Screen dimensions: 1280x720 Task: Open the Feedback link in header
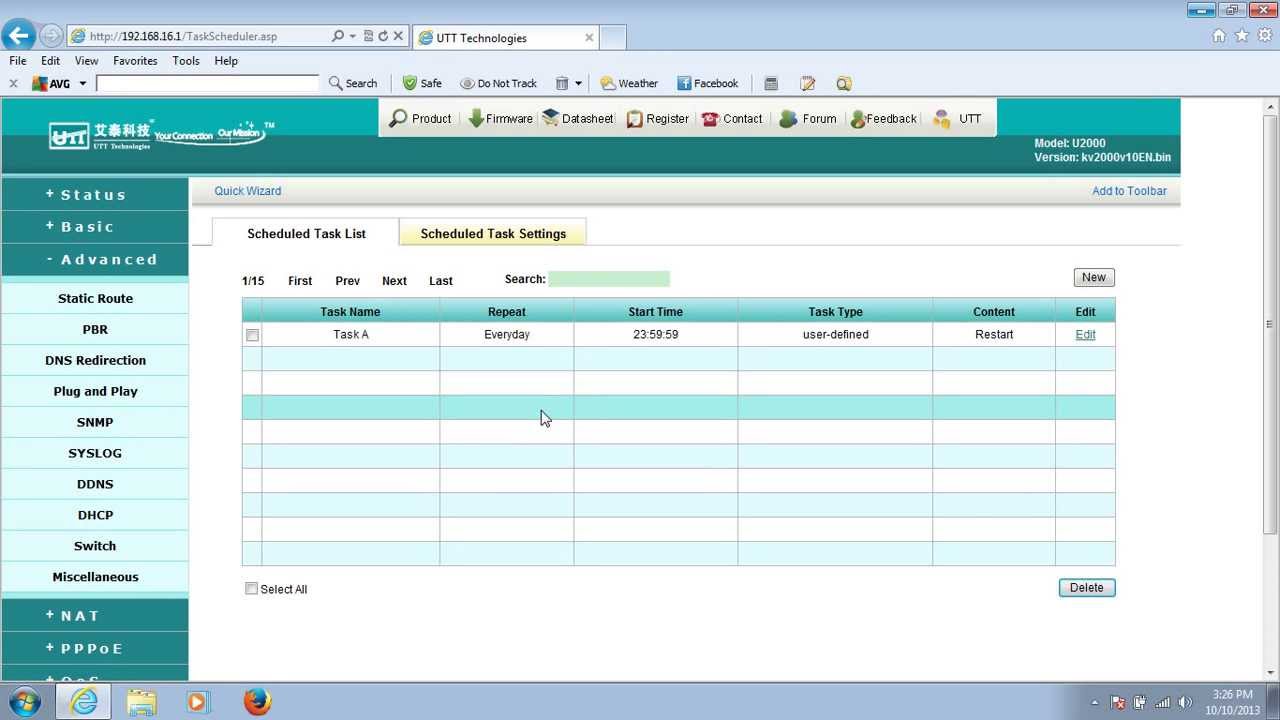883,118
